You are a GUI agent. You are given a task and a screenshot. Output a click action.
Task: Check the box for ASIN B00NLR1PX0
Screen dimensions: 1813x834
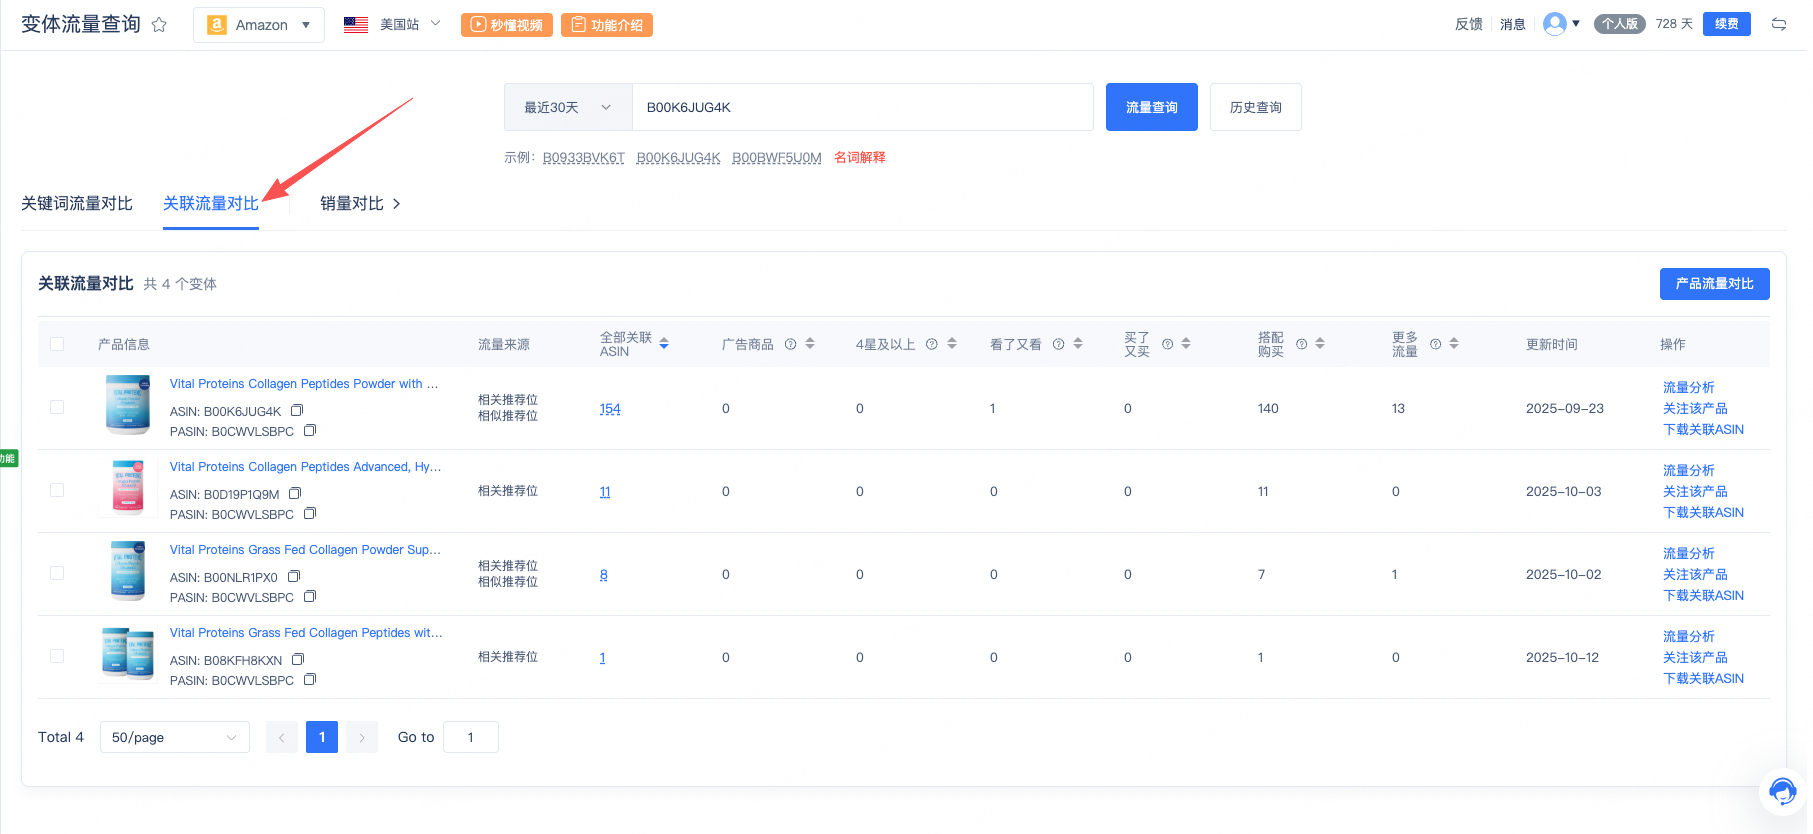pyautogui.click(x=57, y=573)
